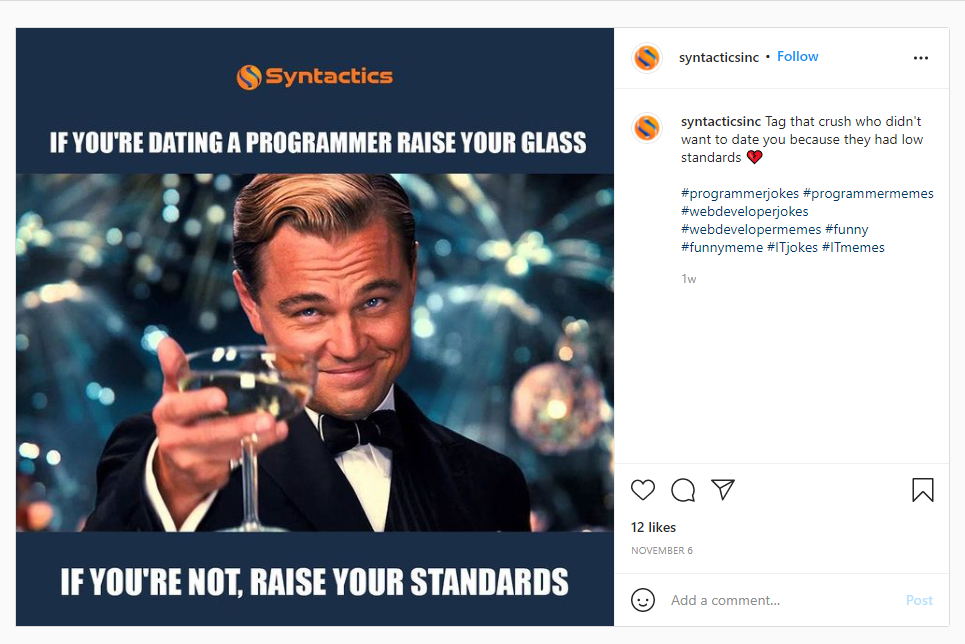The width and height of the screenshot is (965, 644).
Task: Open emoji picker smiley icon
Action: [643, 600]
